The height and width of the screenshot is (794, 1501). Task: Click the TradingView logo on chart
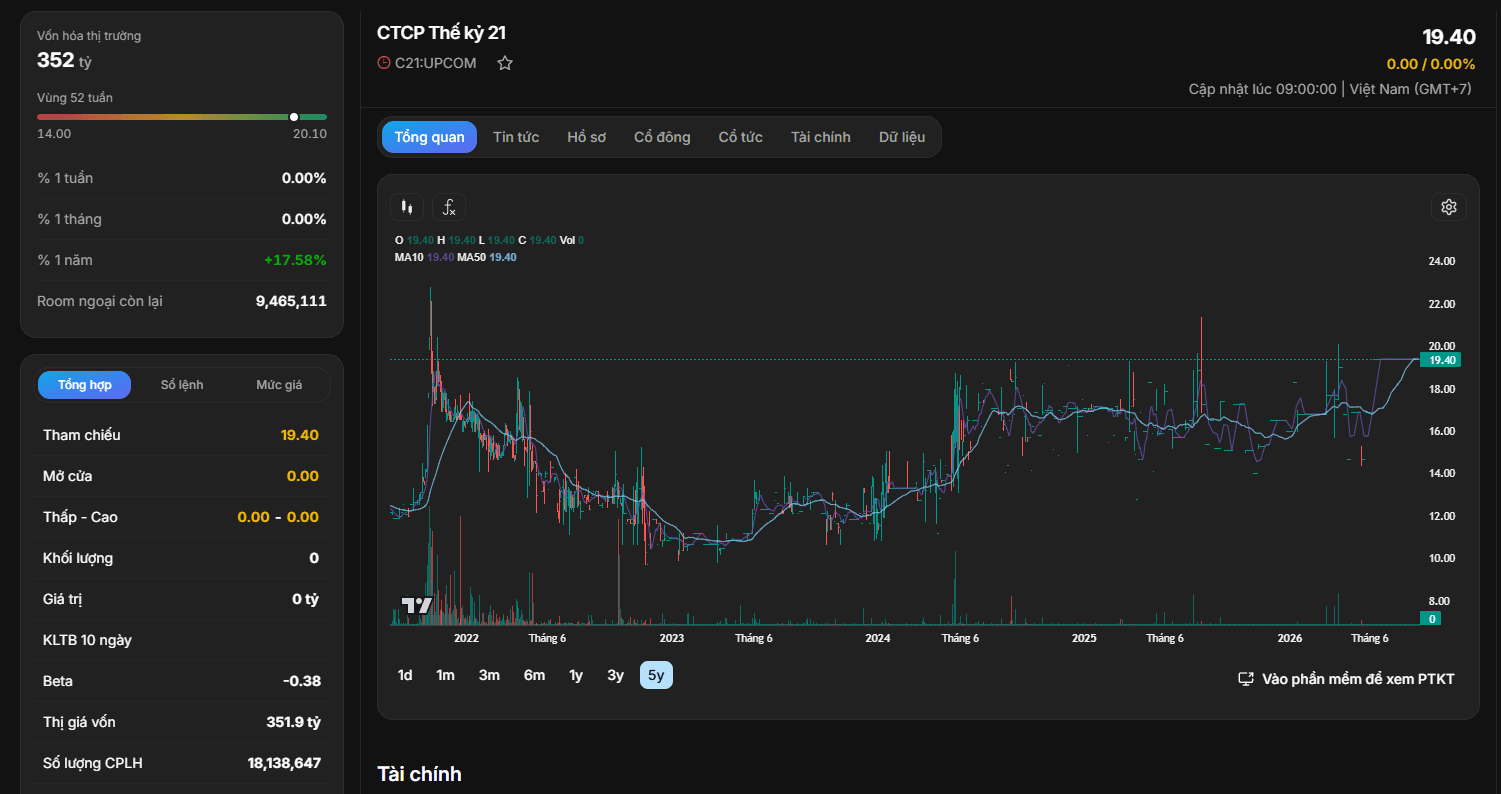tap(416, 606)
